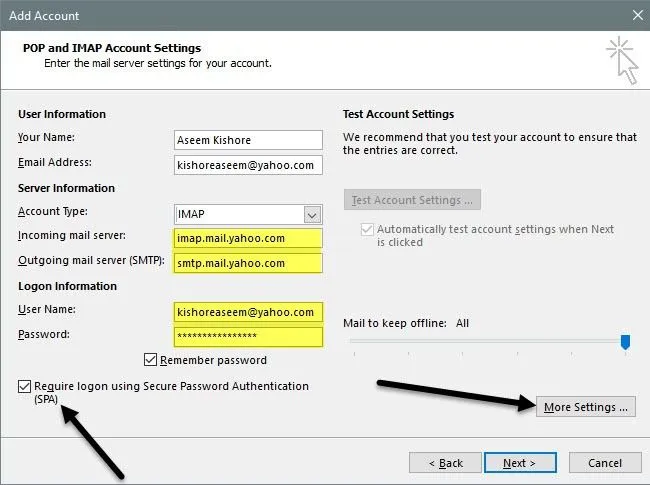This screenshot has width=650, height=485.
Task: Click the Your Name input field
Action: 248,139
